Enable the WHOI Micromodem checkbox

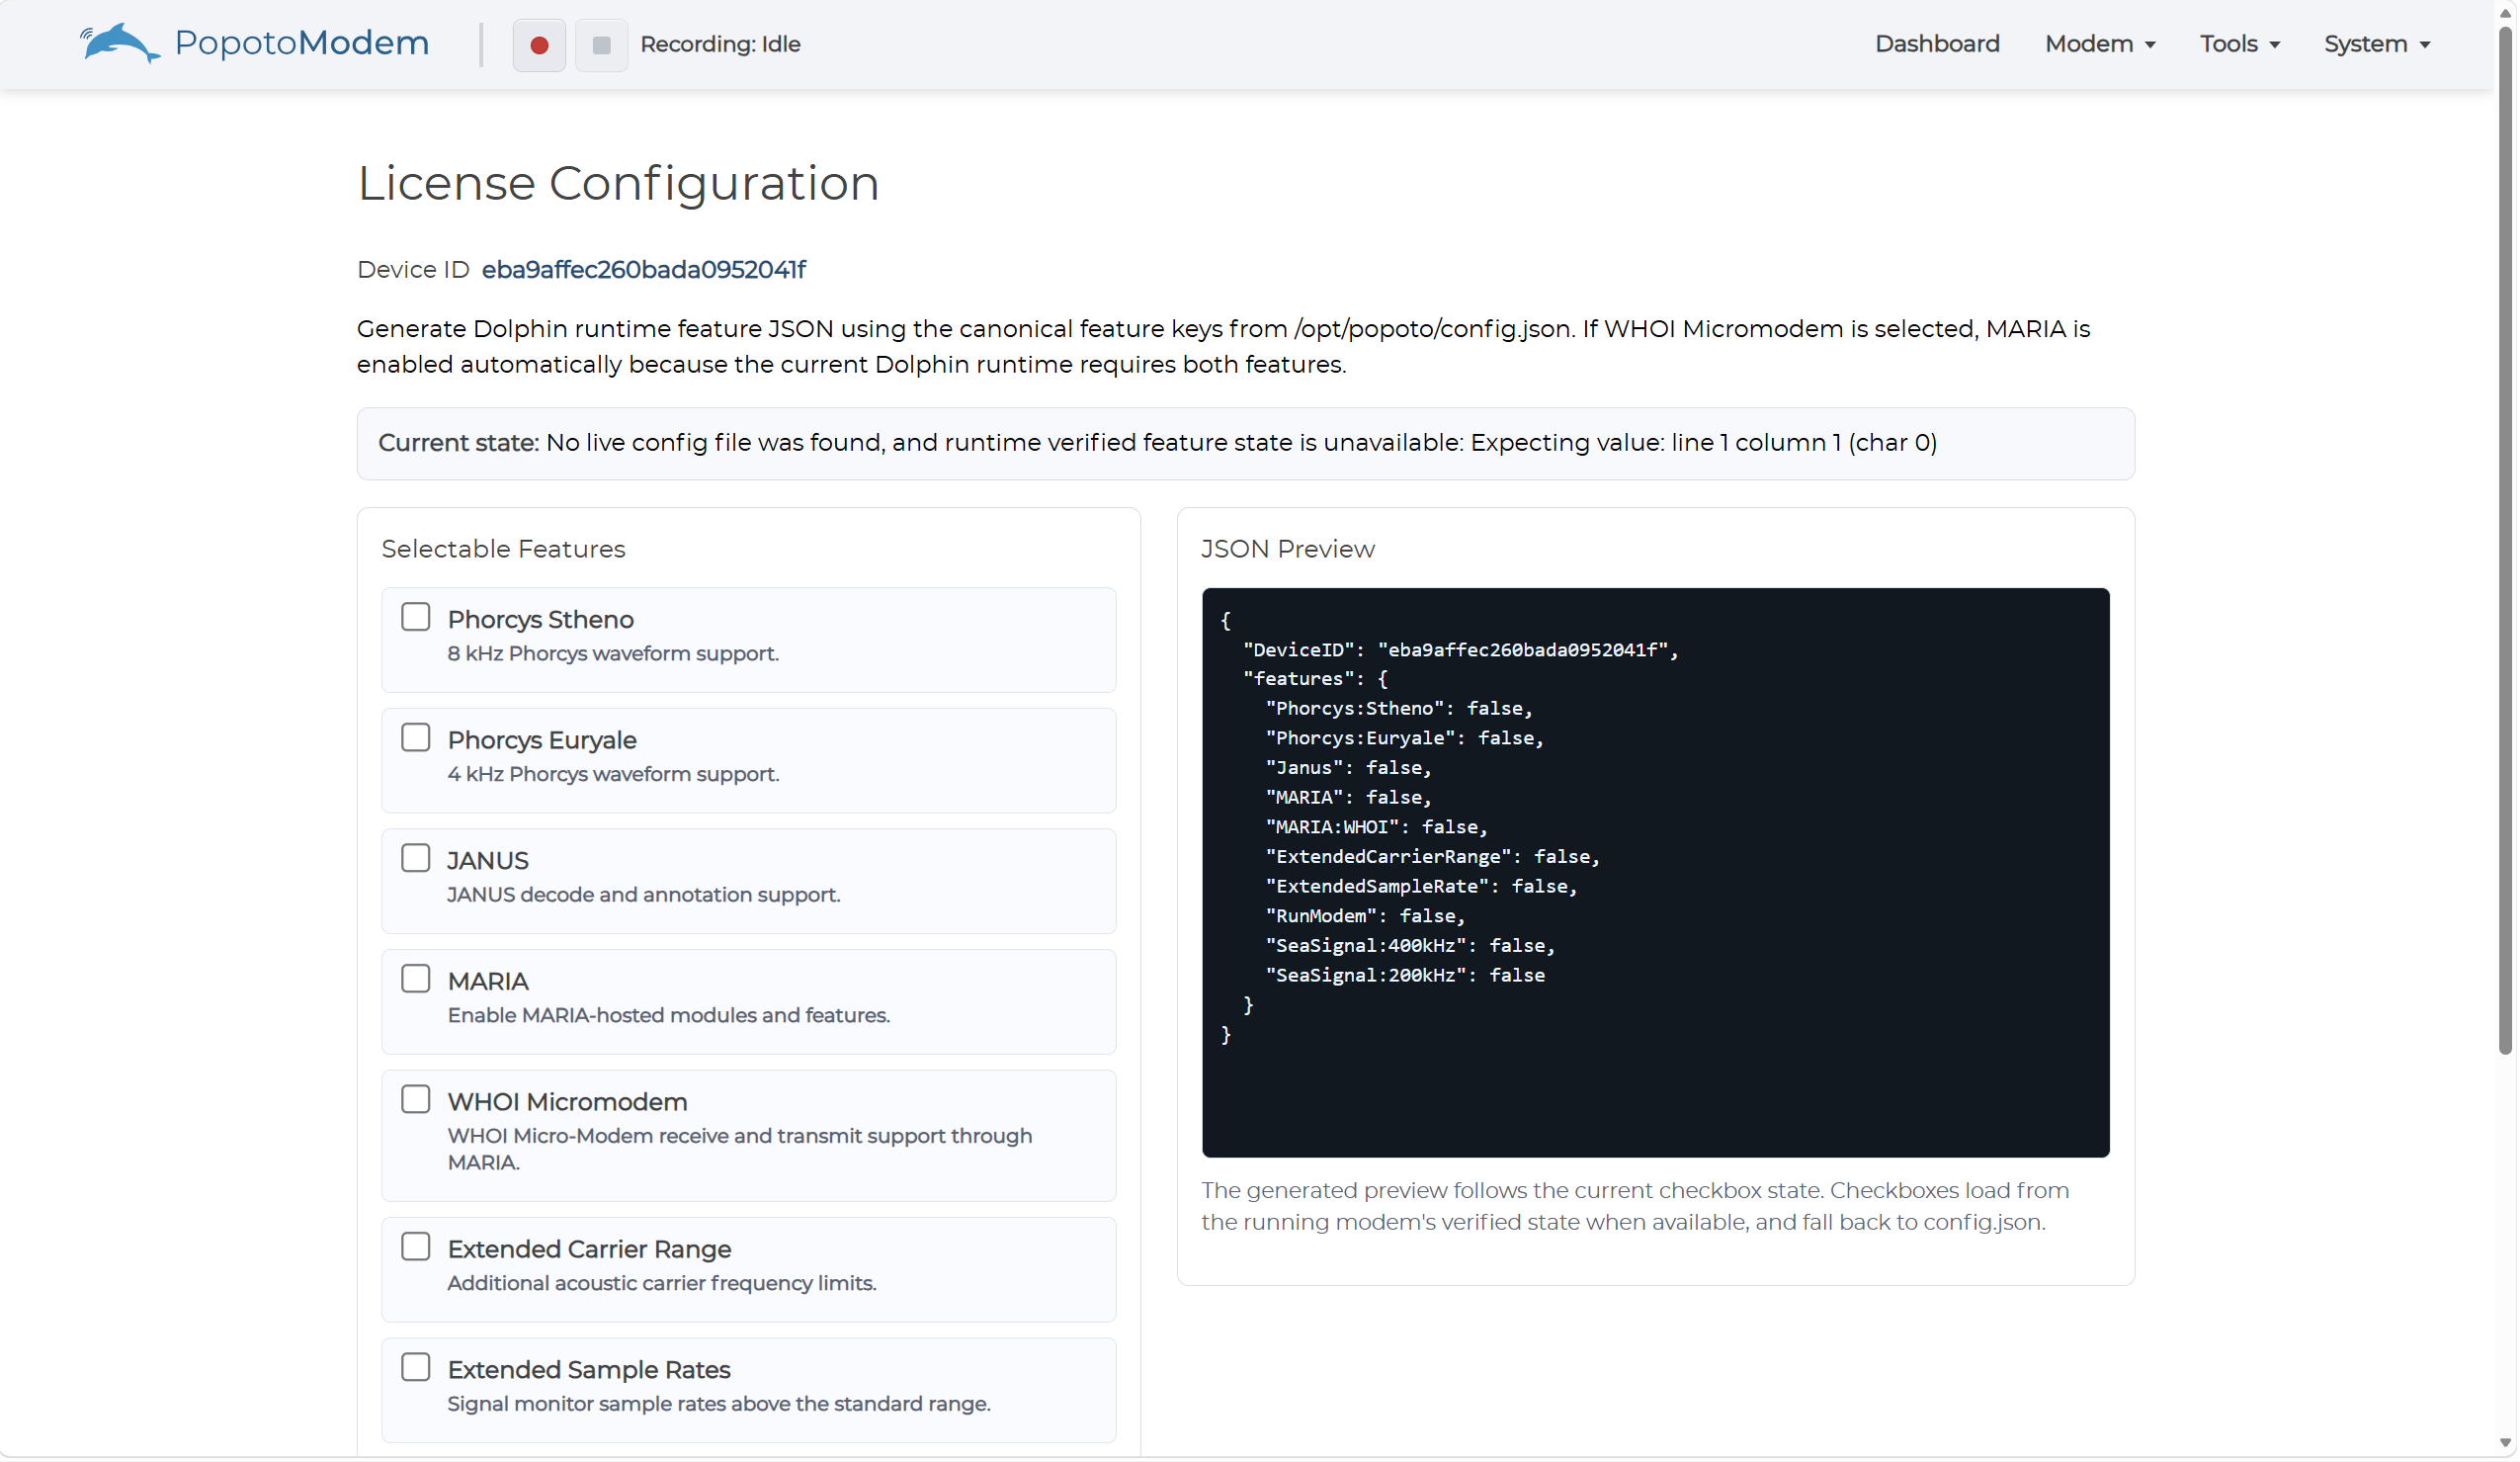(416, 1100)
